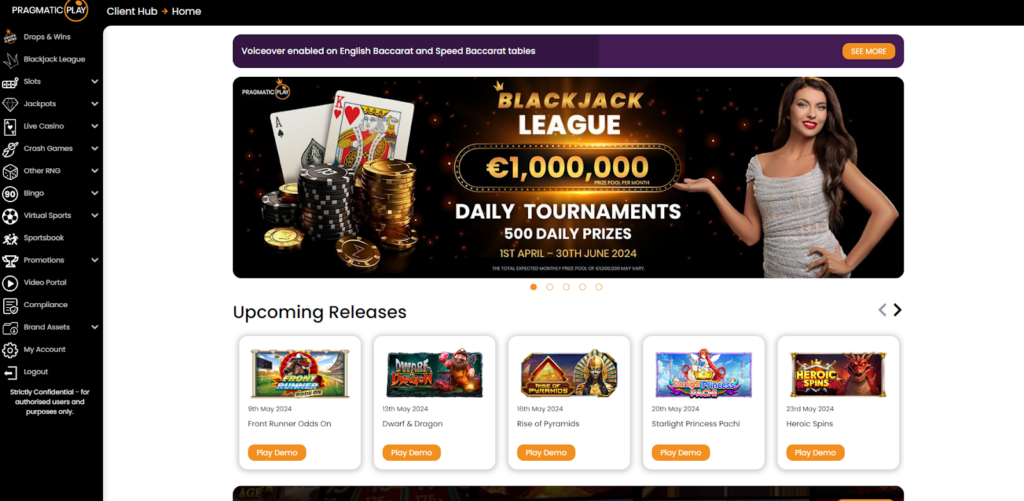Screen dimensions: 1024x501
Task: Select the second banner carousel dot
Action: [550, 287]
